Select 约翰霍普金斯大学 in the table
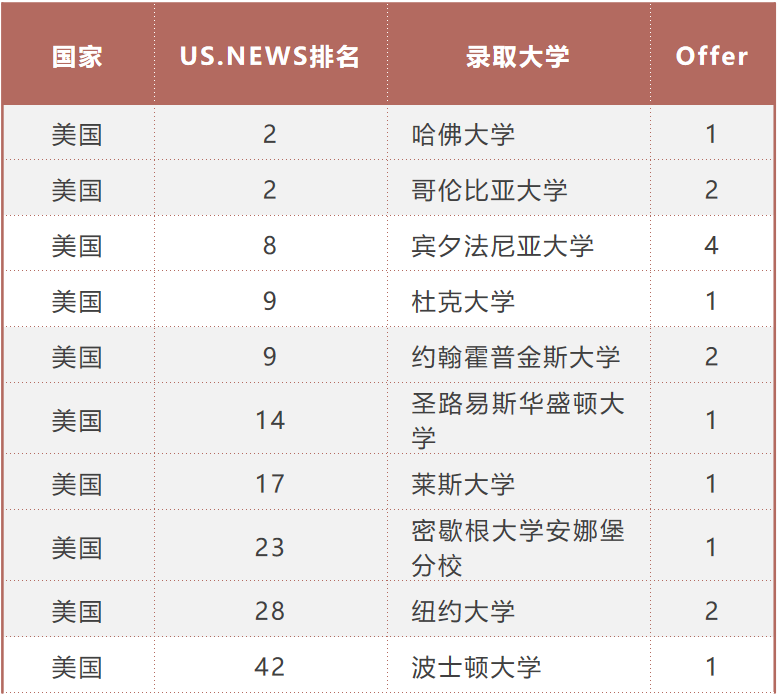The height and width of the screenshot is (696, 777). click(516, 357)
